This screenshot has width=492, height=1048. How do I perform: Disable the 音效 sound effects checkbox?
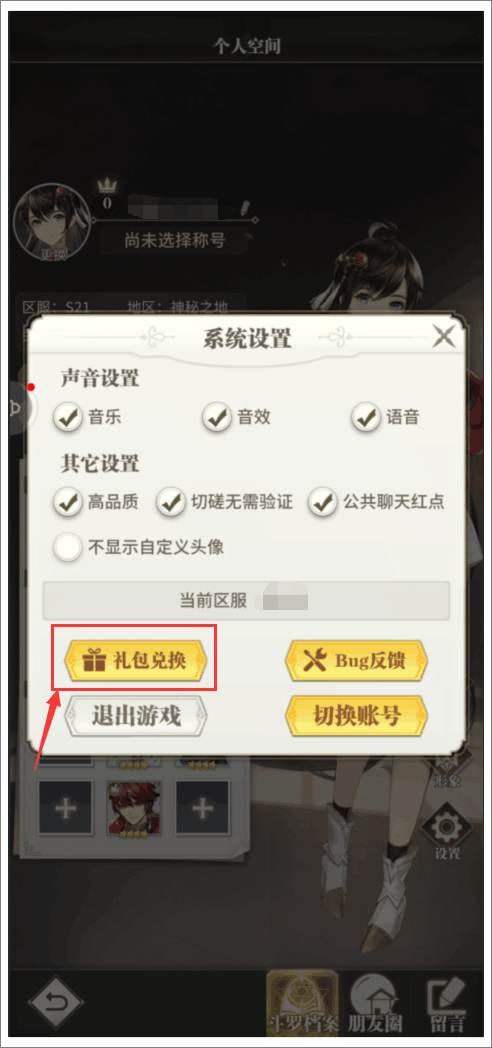(x=217, y=418)
